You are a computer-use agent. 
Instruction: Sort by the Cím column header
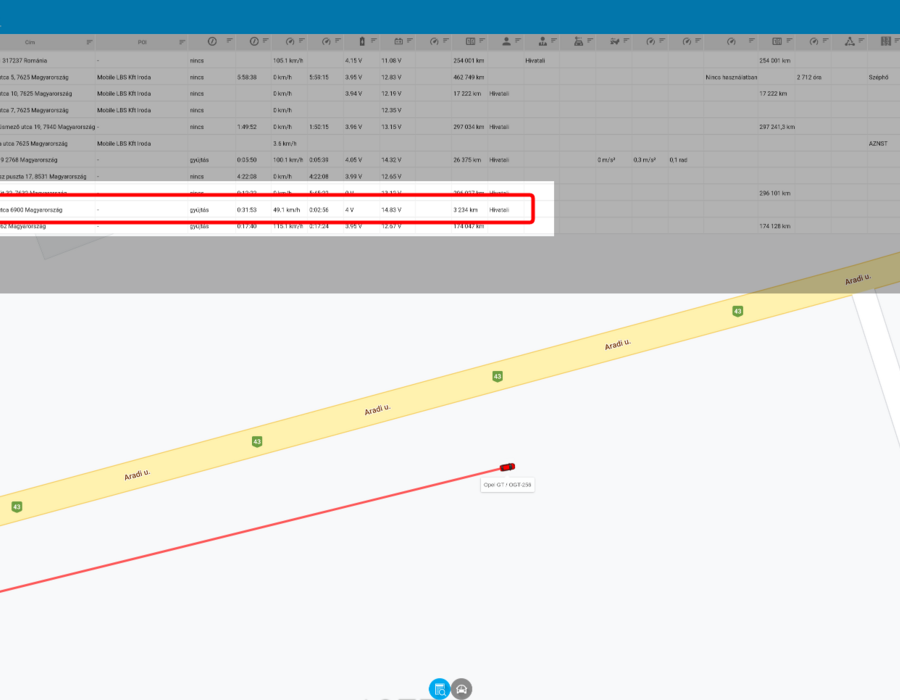coord(30,42)
